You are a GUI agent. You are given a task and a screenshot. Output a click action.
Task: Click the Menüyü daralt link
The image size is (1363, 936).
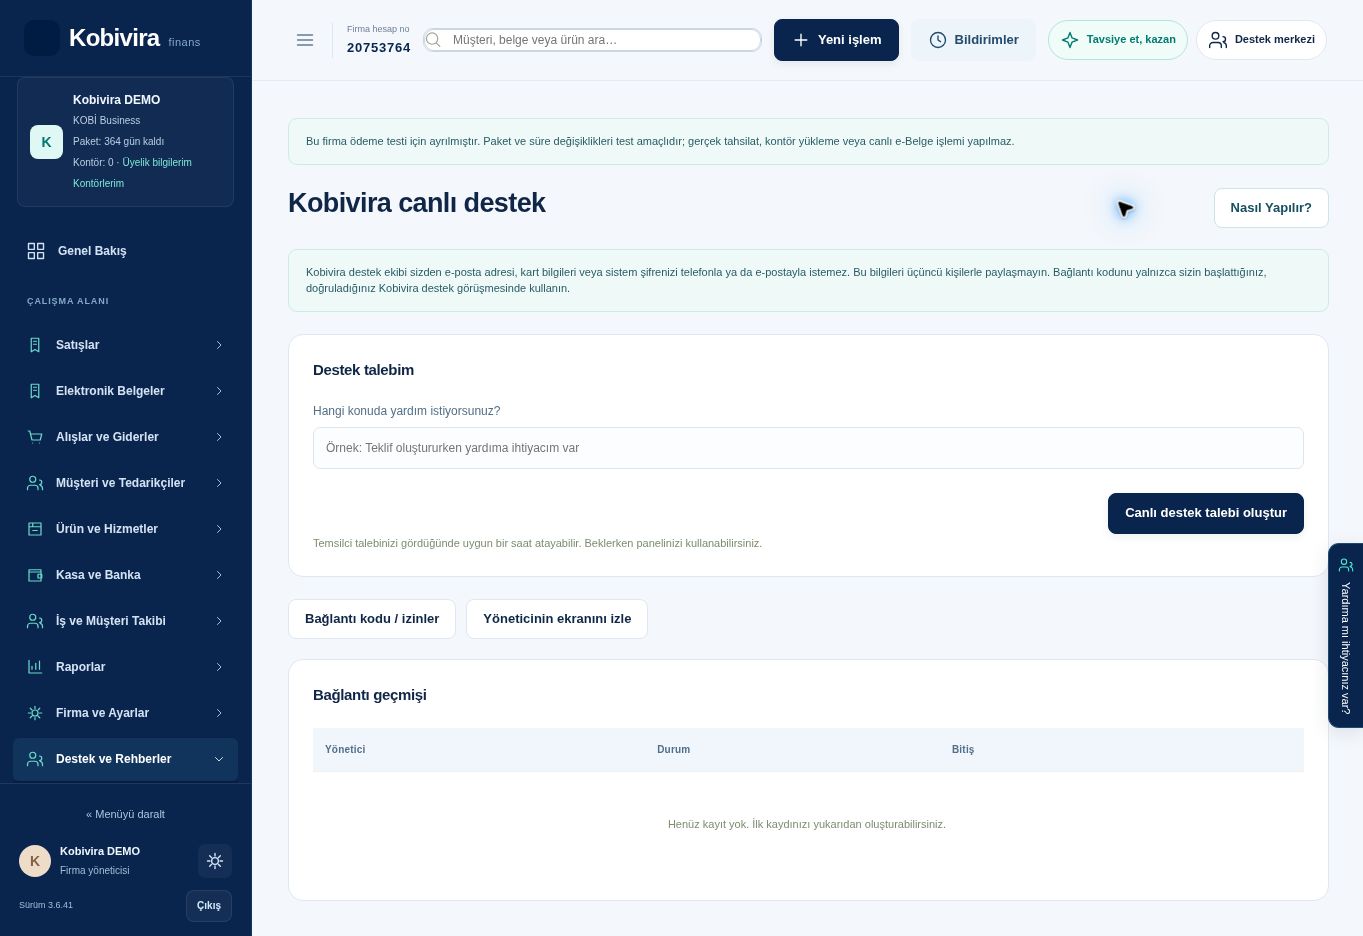point(125,814)
